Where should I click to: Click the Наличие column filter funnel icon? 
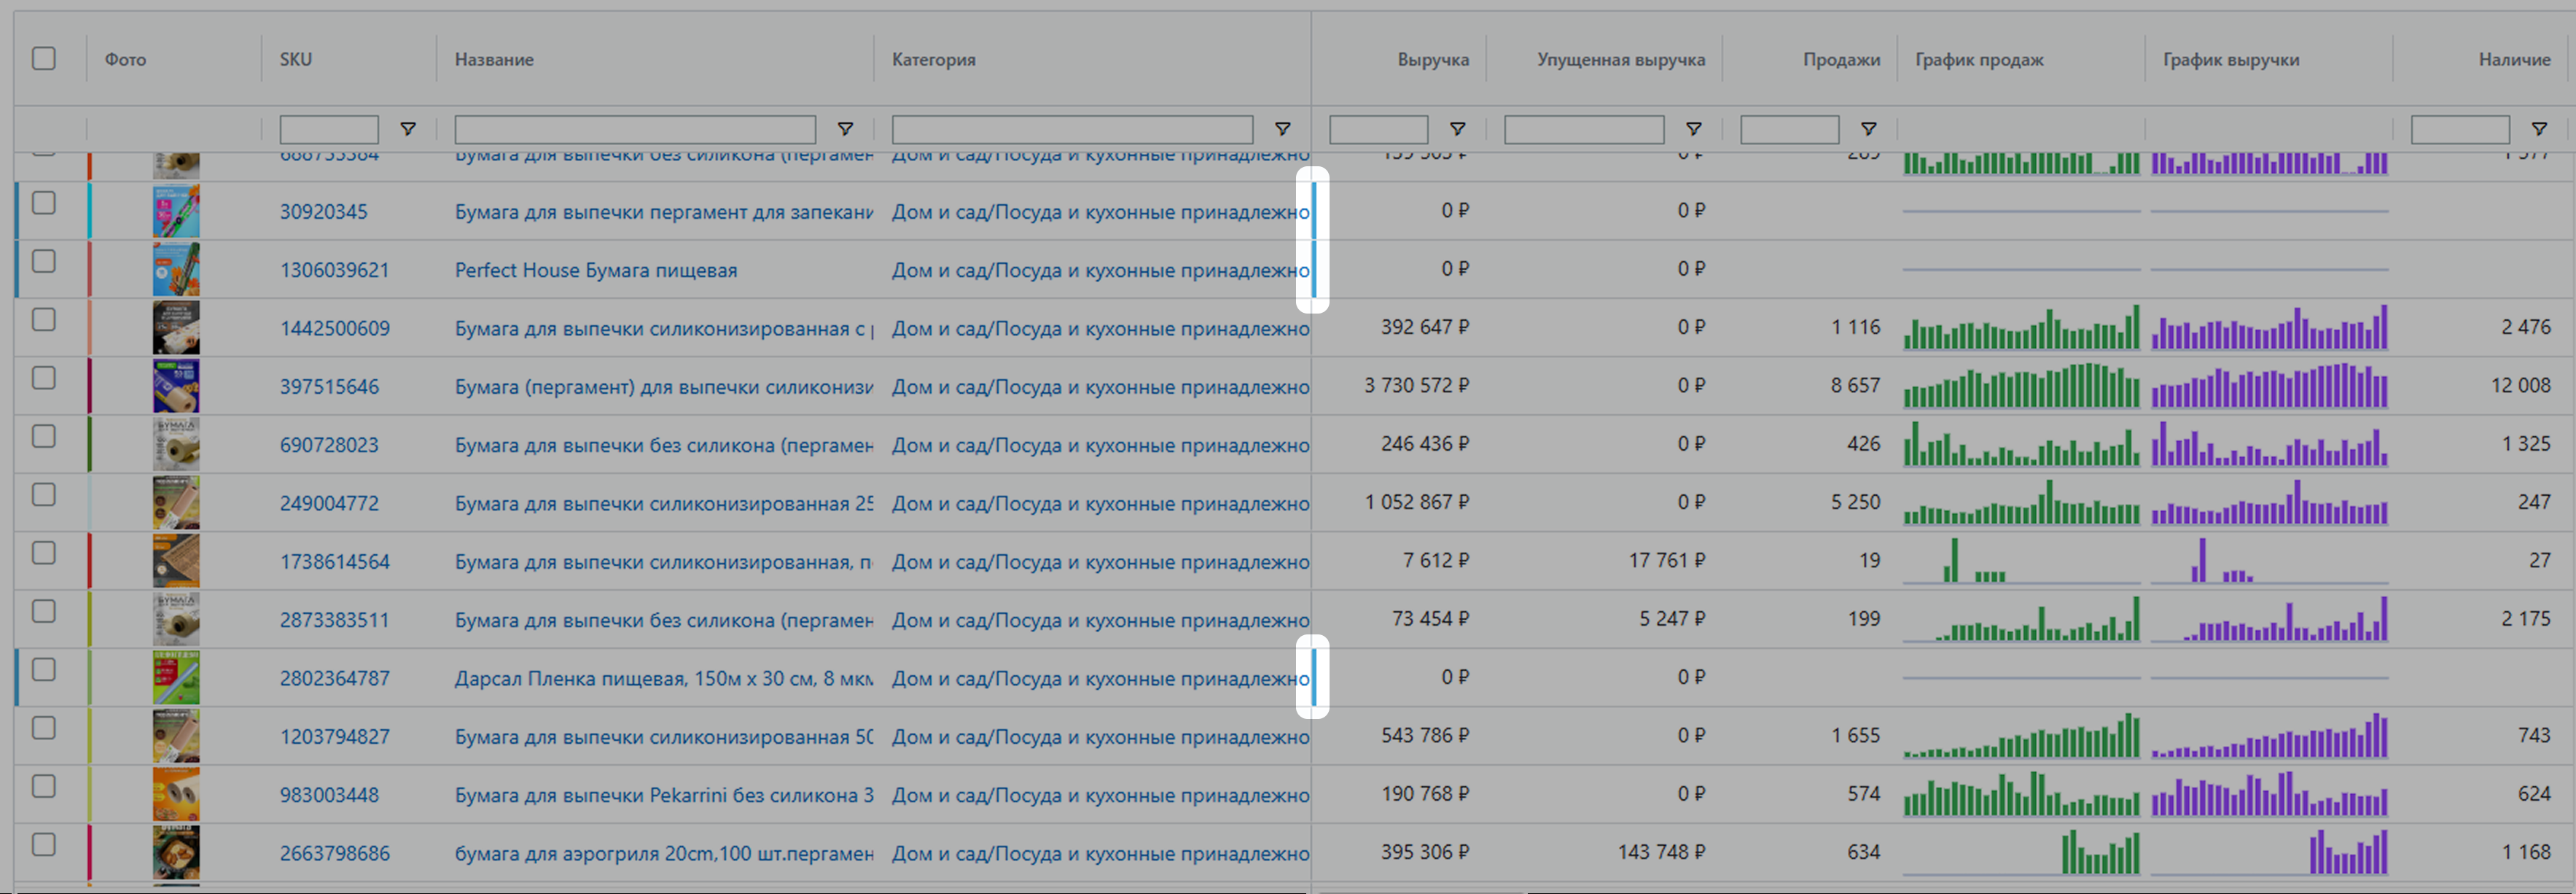(x=2539, y=129)
